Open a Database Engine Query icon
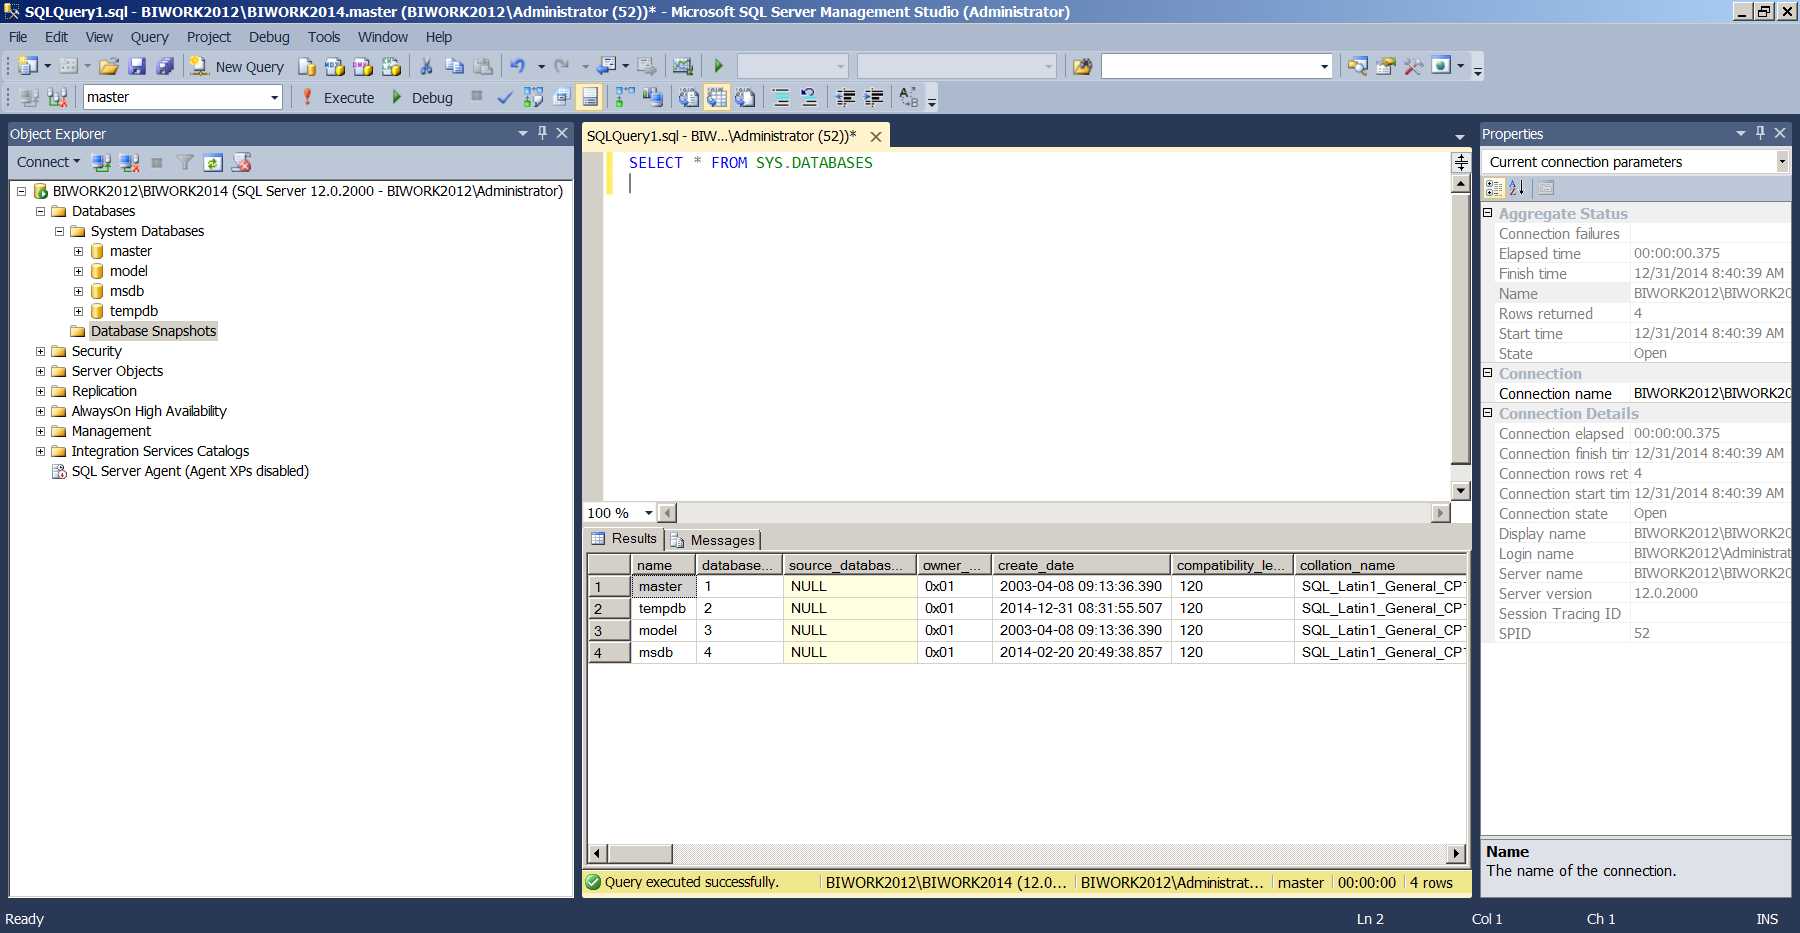Screen dimensions: 1800x933 click(x=307, y=66)
